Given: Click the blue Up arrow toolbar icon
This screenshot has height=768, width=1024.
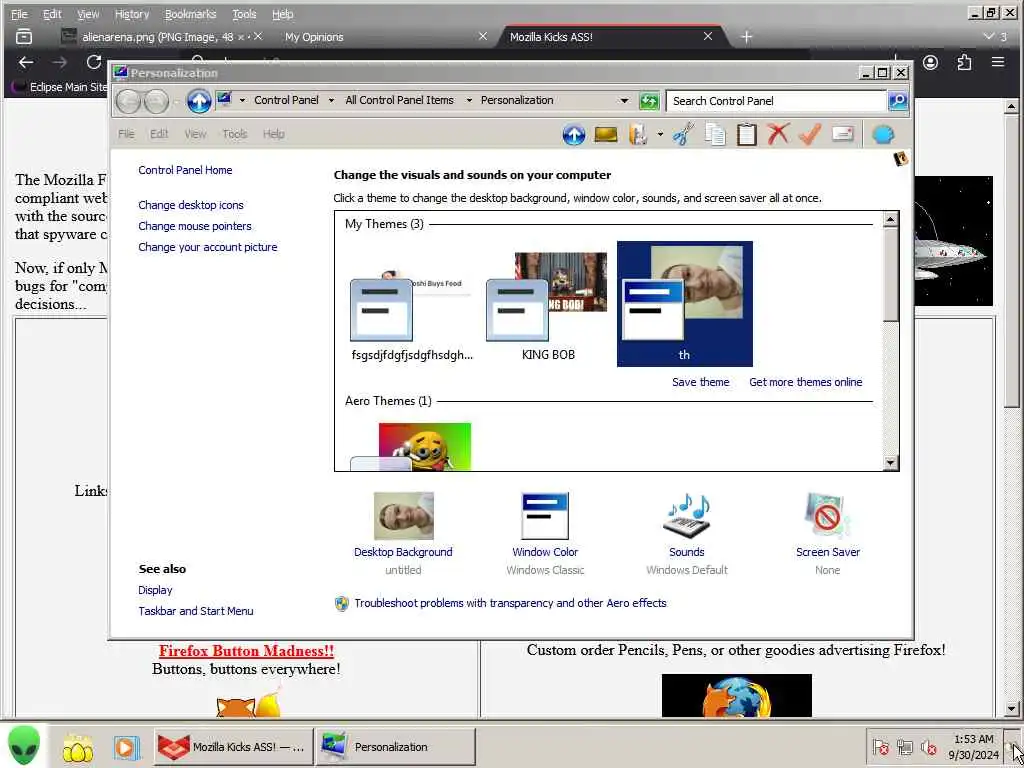Looking at the screenshot, I should [x=573, y=135].
